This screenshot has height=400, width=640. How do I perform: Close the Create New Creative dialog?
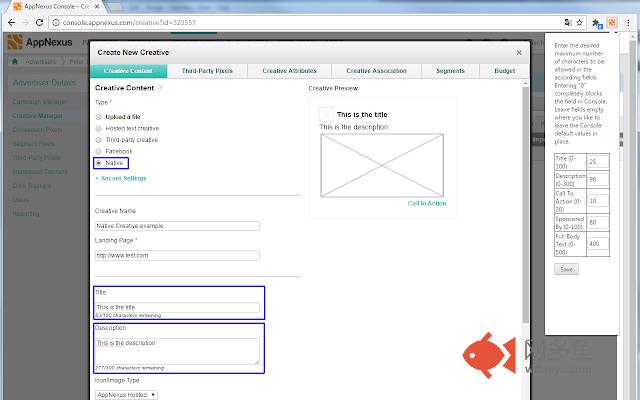point(519,53)
